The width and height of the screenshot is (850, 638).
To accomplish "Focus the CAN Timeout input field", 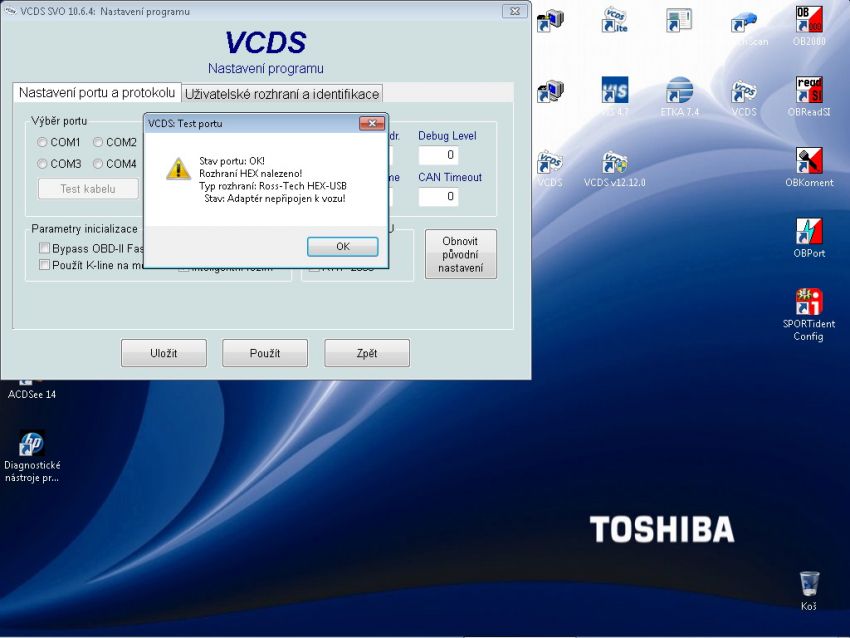I will coord(439,196).
